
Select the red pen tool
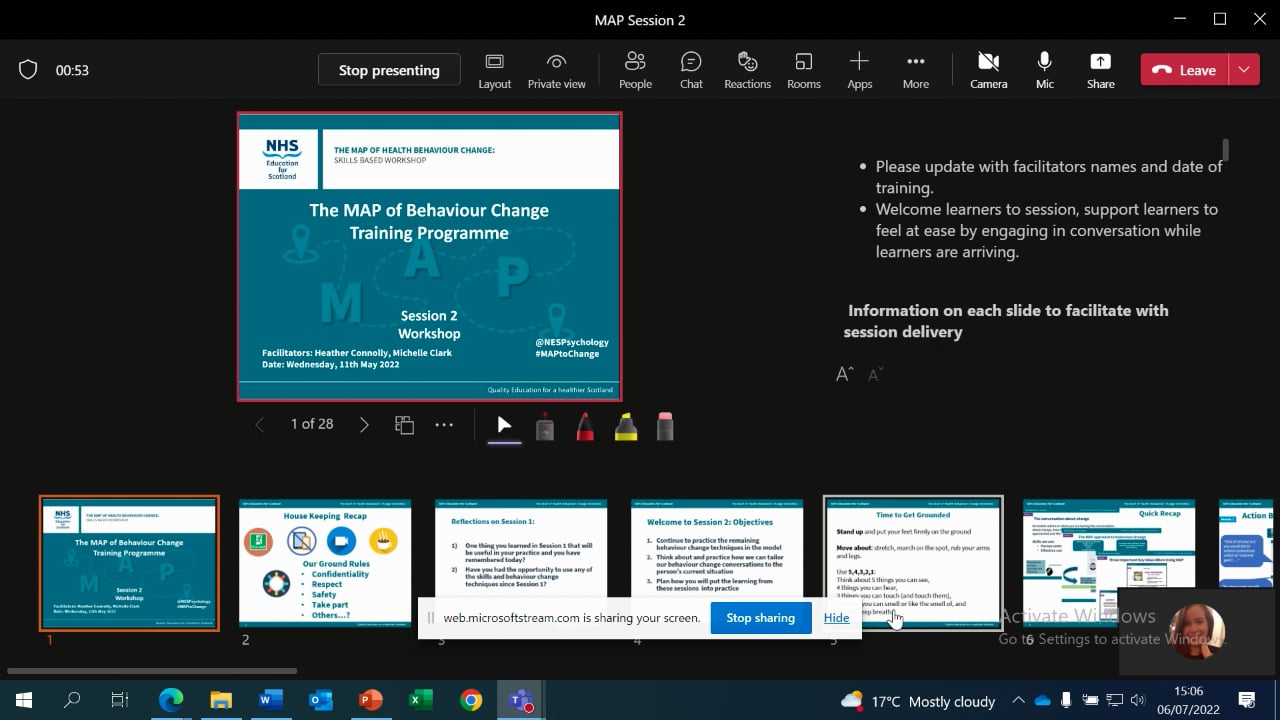tap(585, 427)
